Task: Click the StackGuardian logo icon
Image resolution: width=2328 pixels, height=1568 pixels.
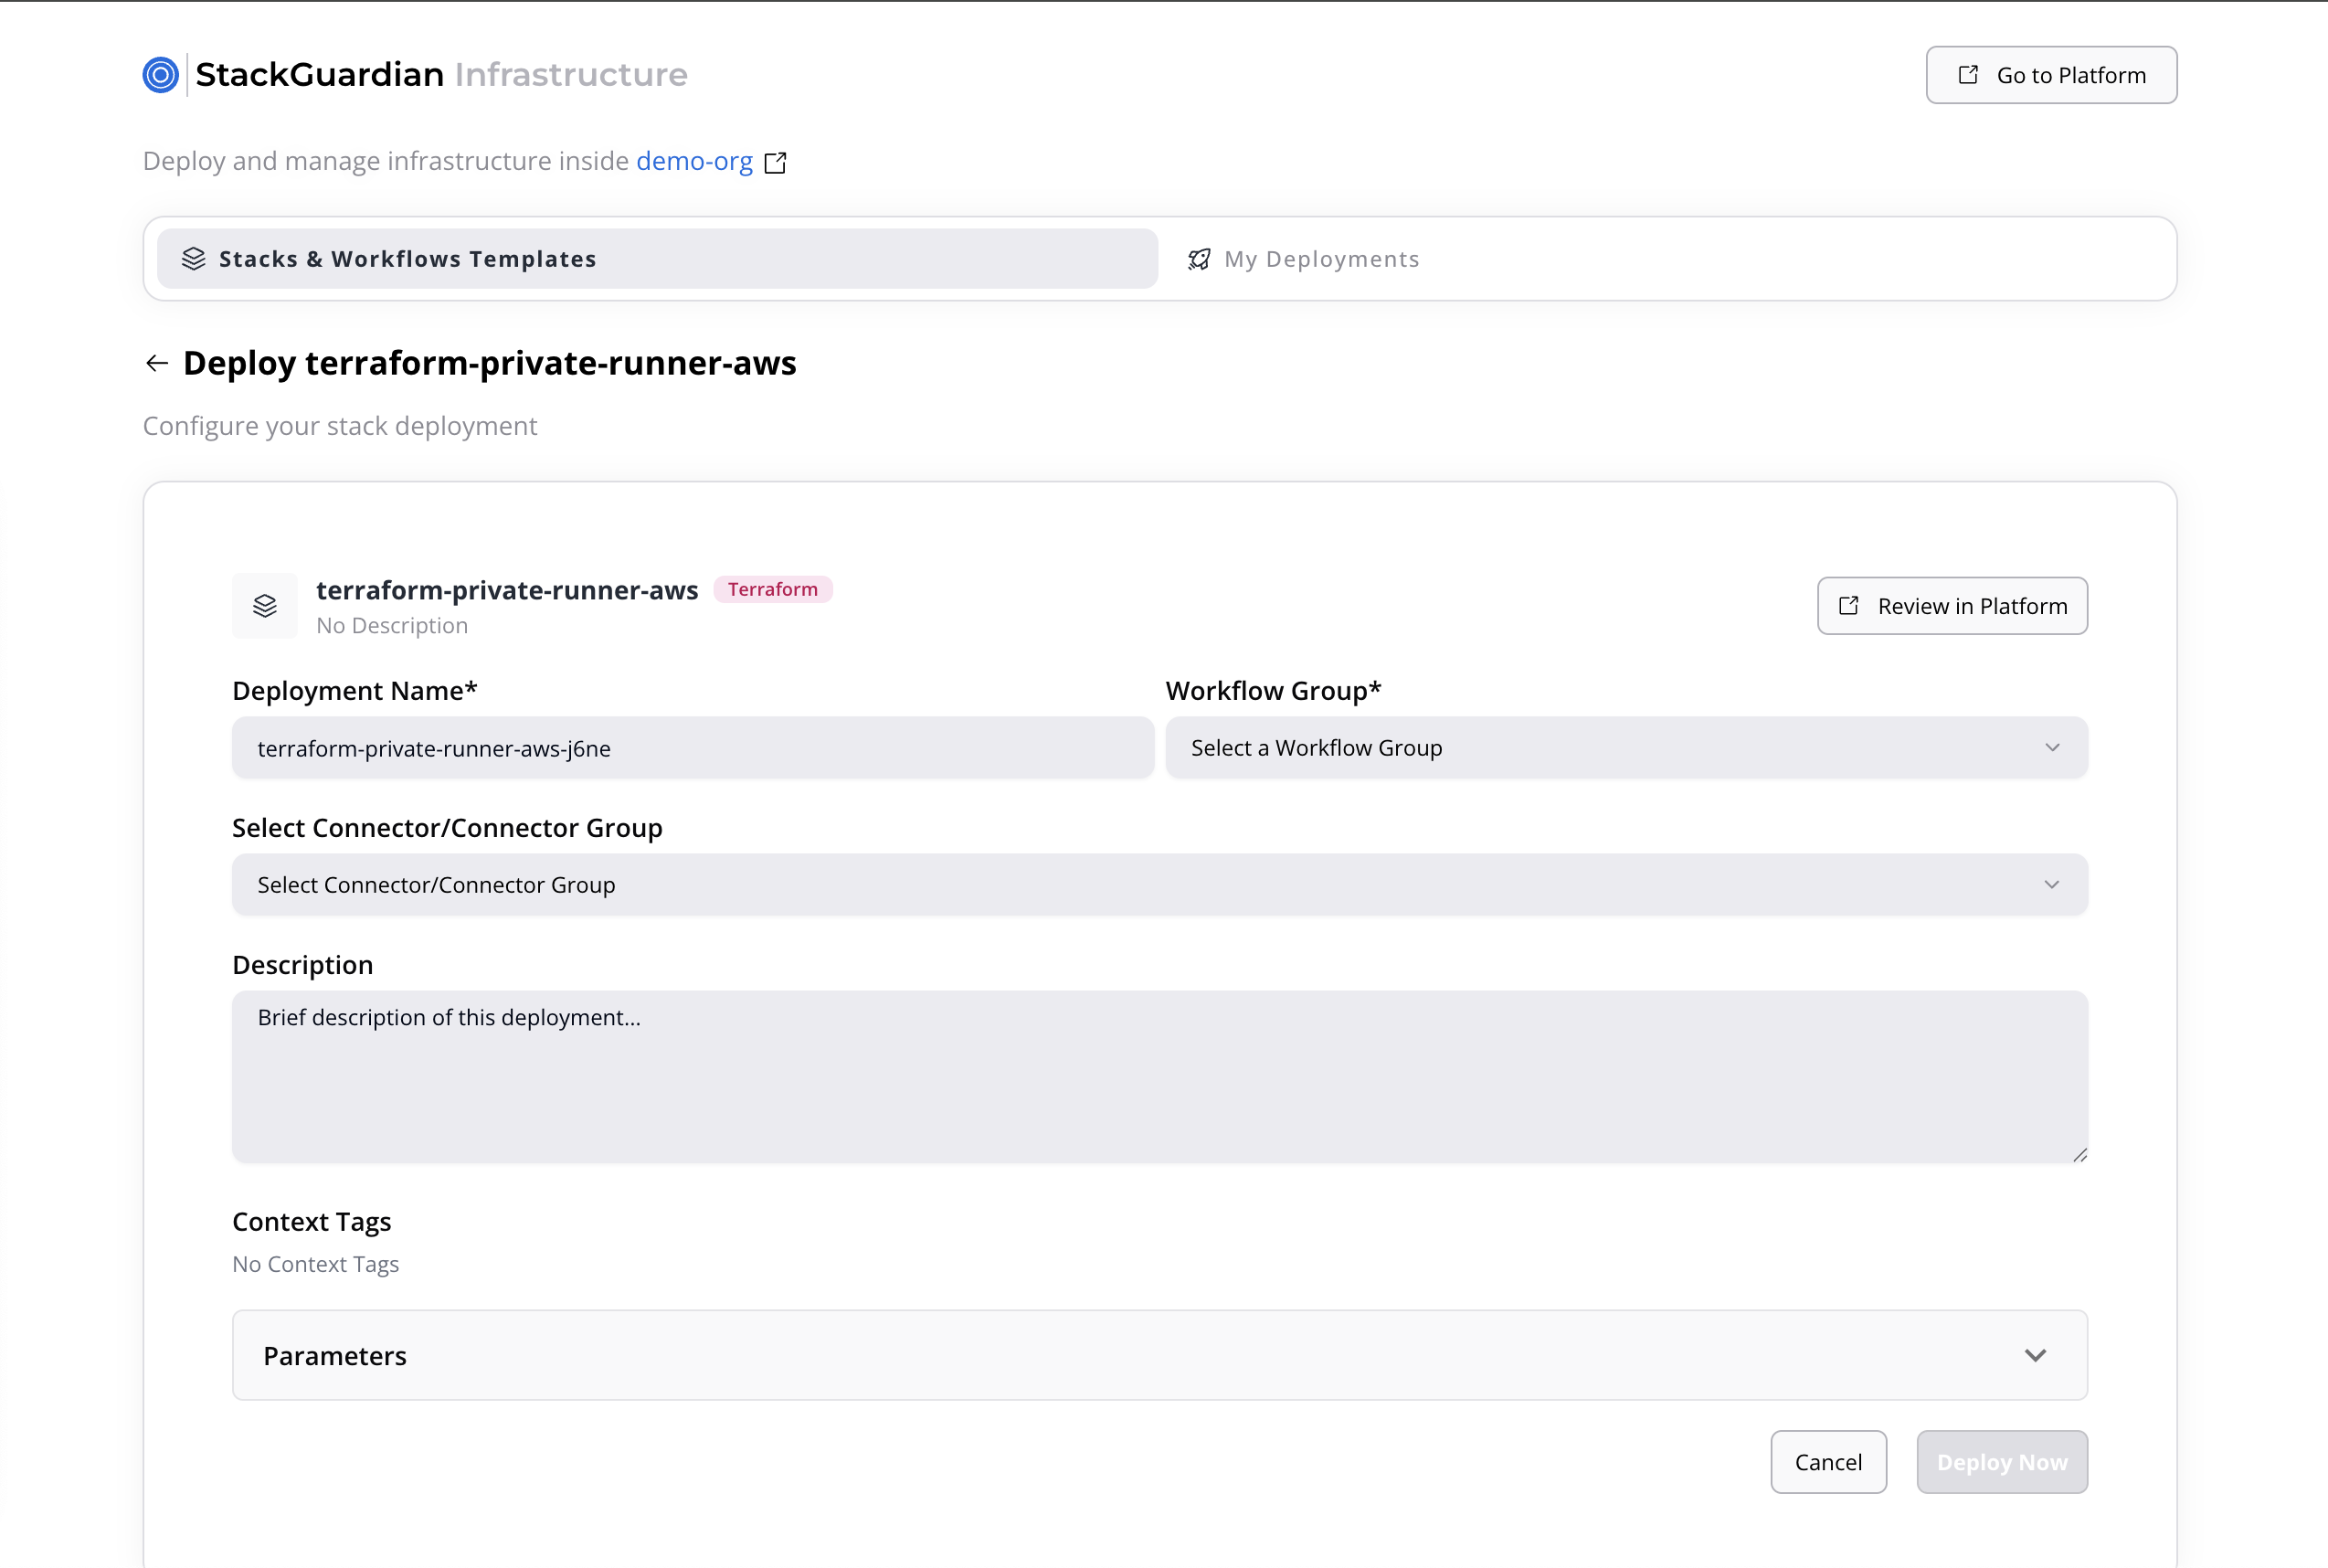Action: (x=160, y=75)
